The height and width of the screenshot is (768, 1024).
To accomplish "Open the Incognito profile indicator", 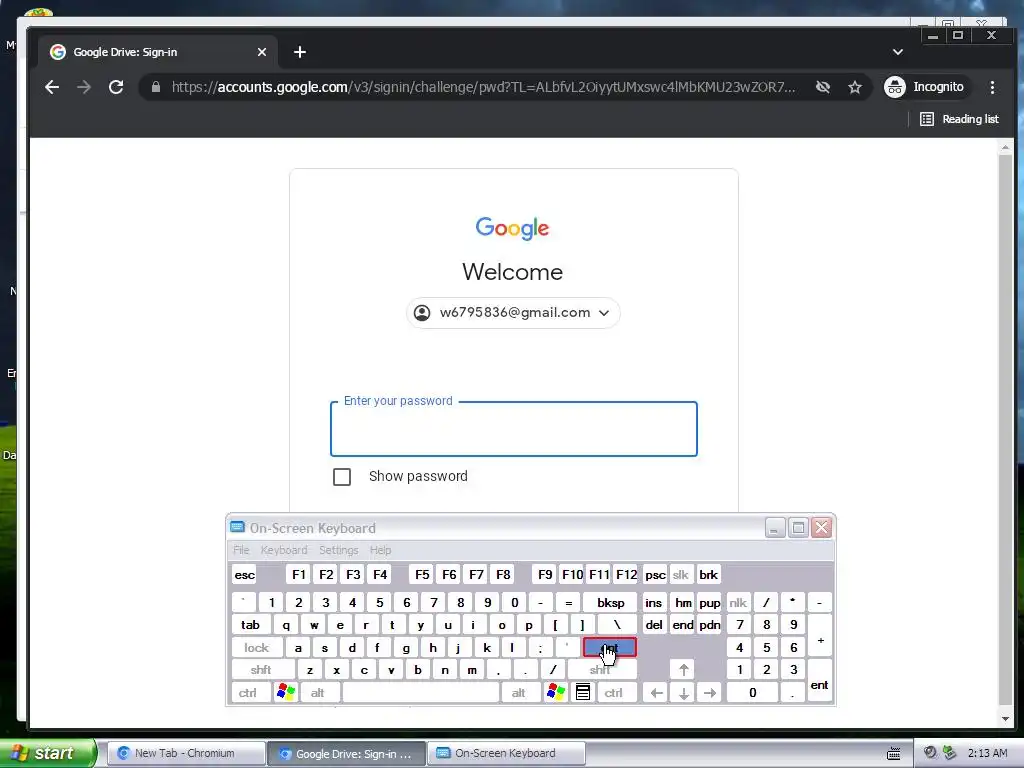I will (924, 87).
